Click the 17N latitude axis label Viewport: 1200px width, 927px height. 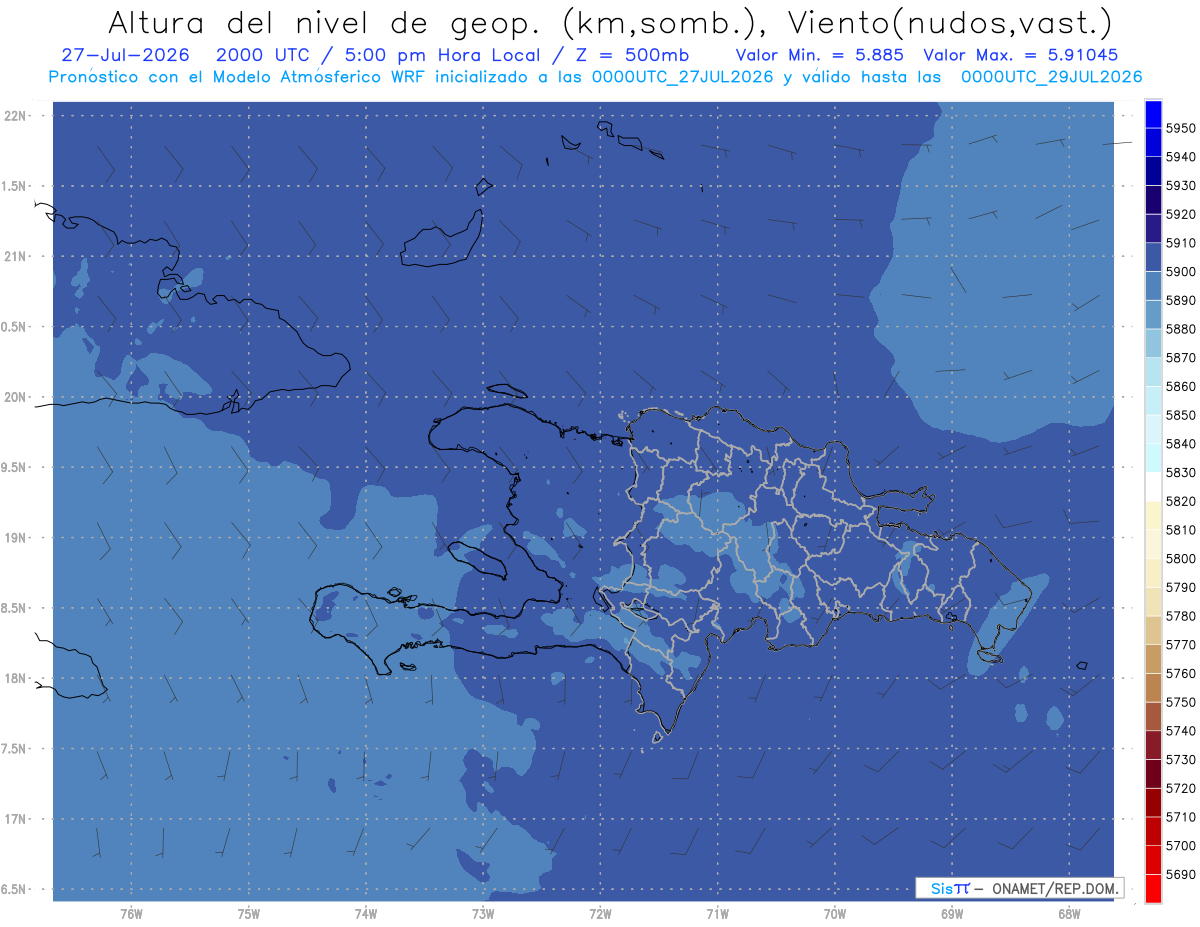point(16,819)
